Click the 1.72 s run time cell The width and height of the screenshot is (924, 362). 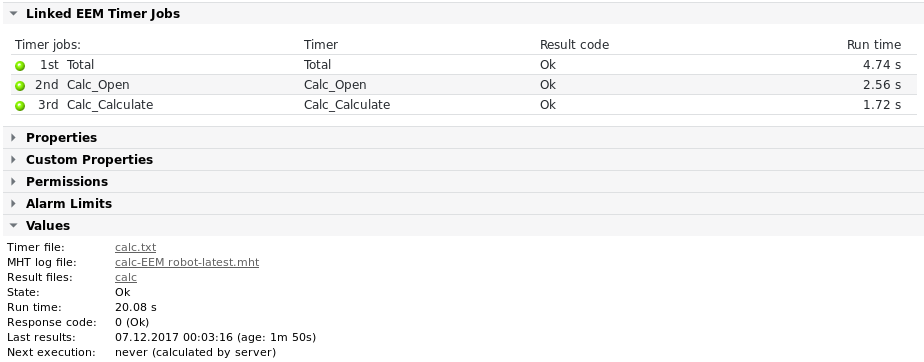click(x=882, y=105)
